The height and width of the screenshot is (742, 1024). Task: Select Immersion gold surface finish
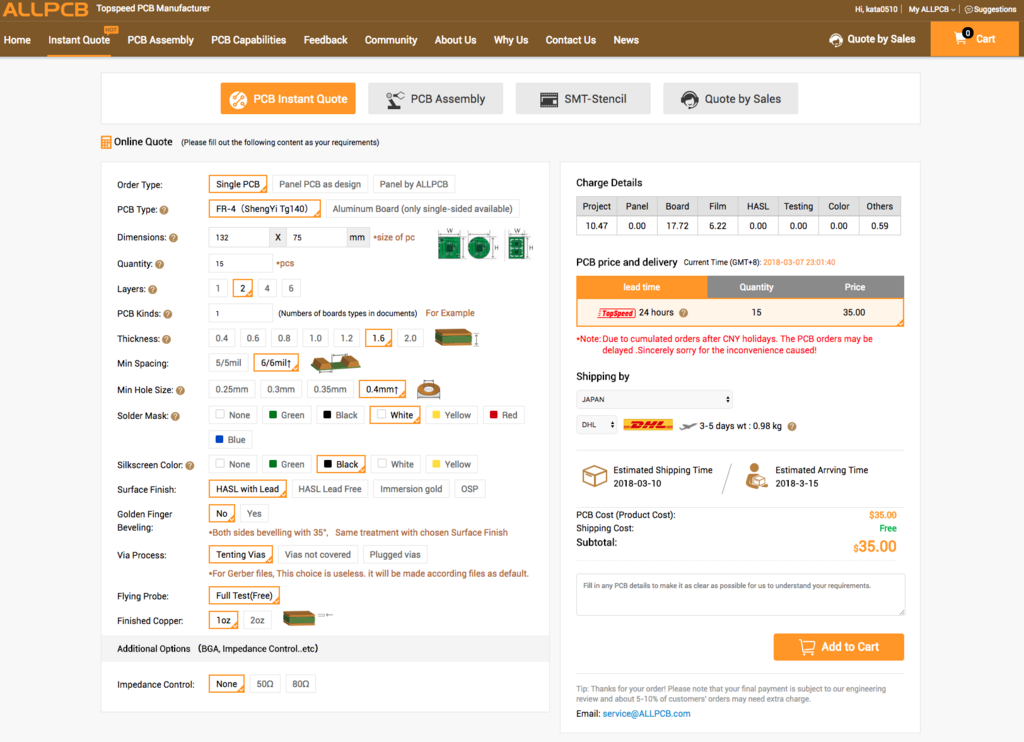pyautogui.click(x=411, y=489)
